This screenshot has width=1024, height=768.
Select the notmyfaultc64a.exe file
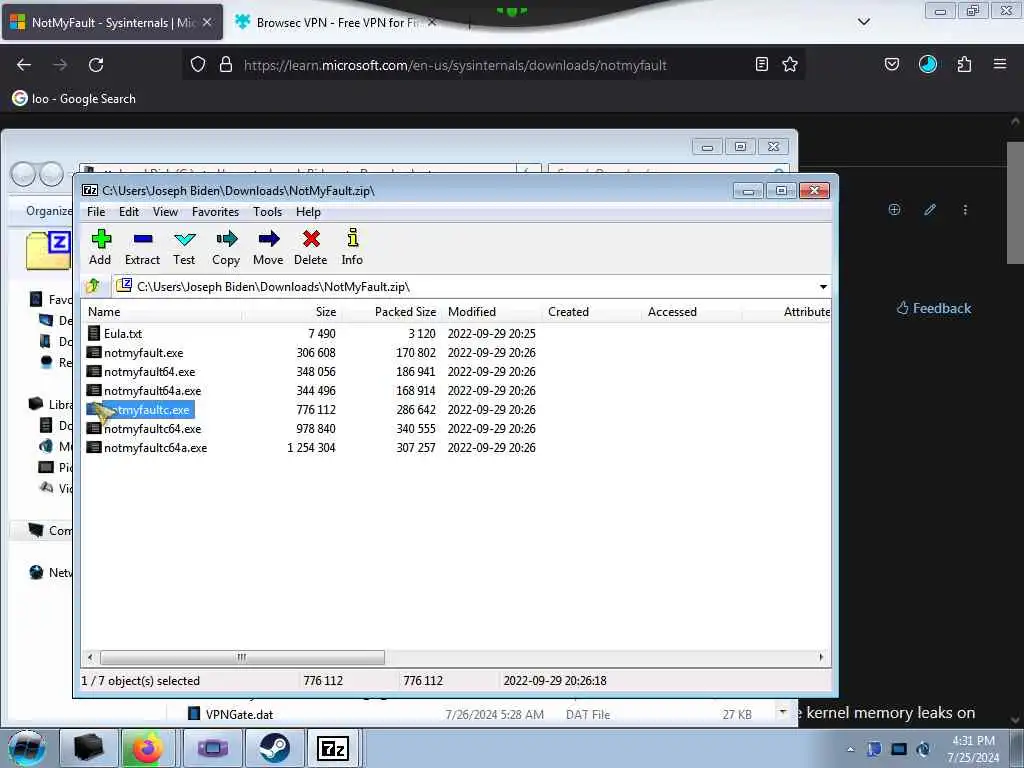pyautogui.click(x=147, y=448)
